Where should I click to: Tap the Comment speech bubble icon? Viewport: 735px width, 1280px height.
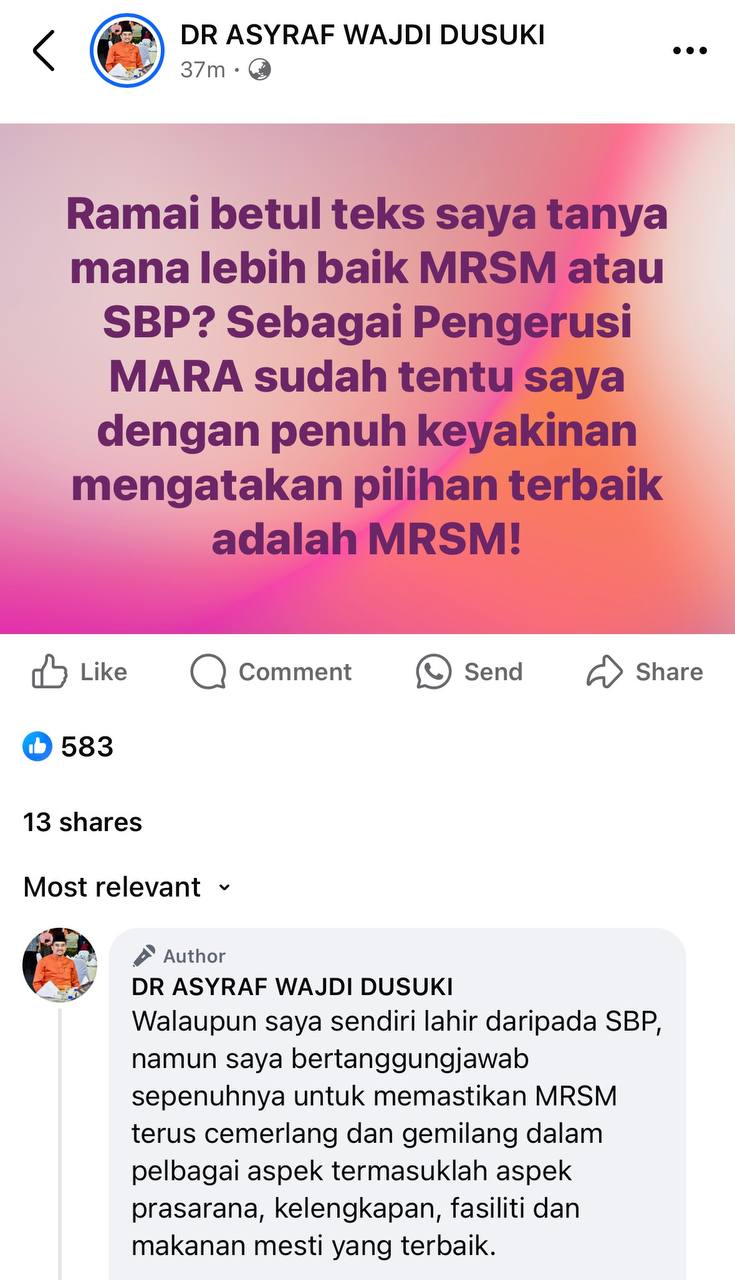tap(208, 672)
